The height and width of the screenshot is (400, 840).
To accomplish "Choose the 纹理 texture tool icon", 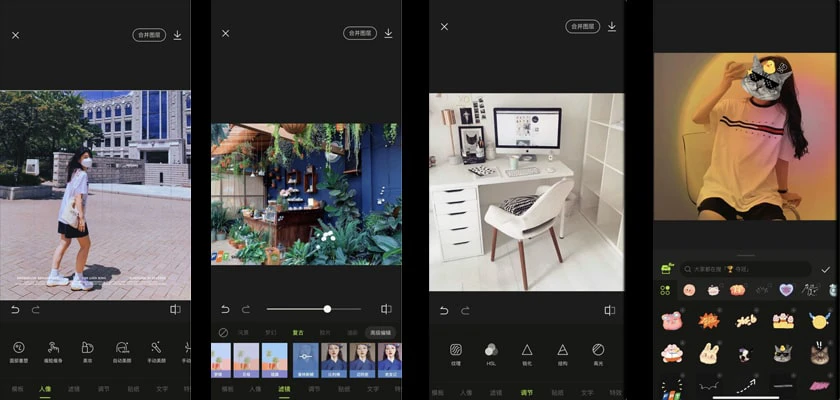I will pos(455,350).
